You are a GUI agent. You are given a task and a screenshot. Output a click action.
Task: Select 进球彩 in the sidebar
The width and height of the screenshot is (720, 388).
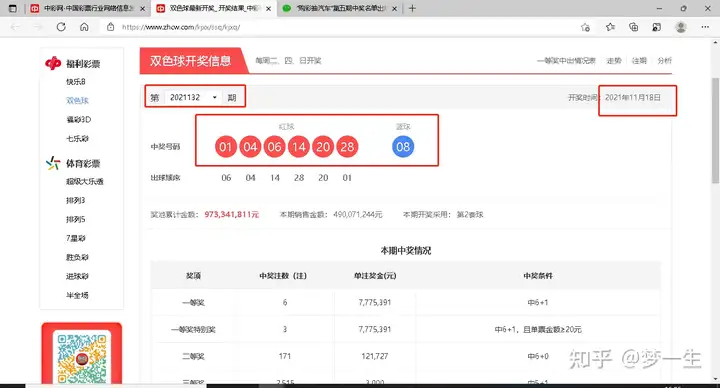point(77,276)
